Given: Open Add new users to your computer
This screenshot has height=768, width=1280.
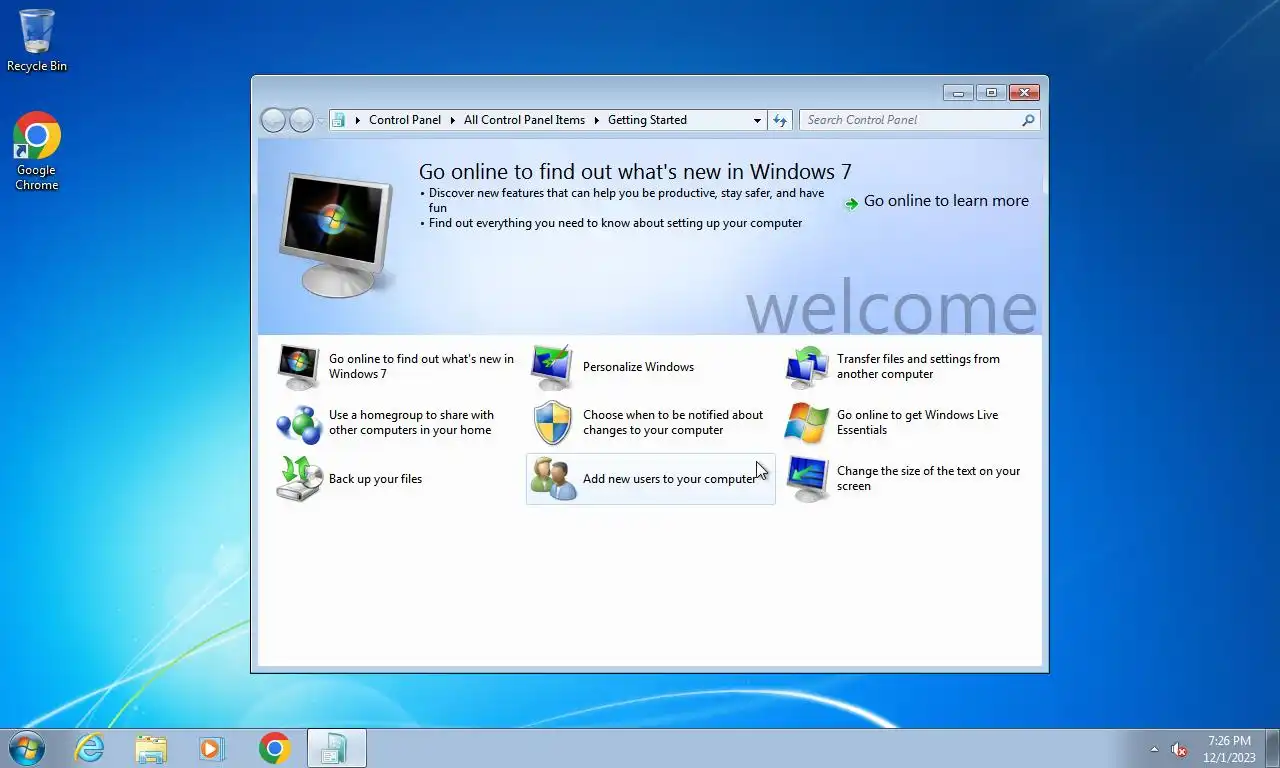Looking at the screenshot, I should point(669,479).
